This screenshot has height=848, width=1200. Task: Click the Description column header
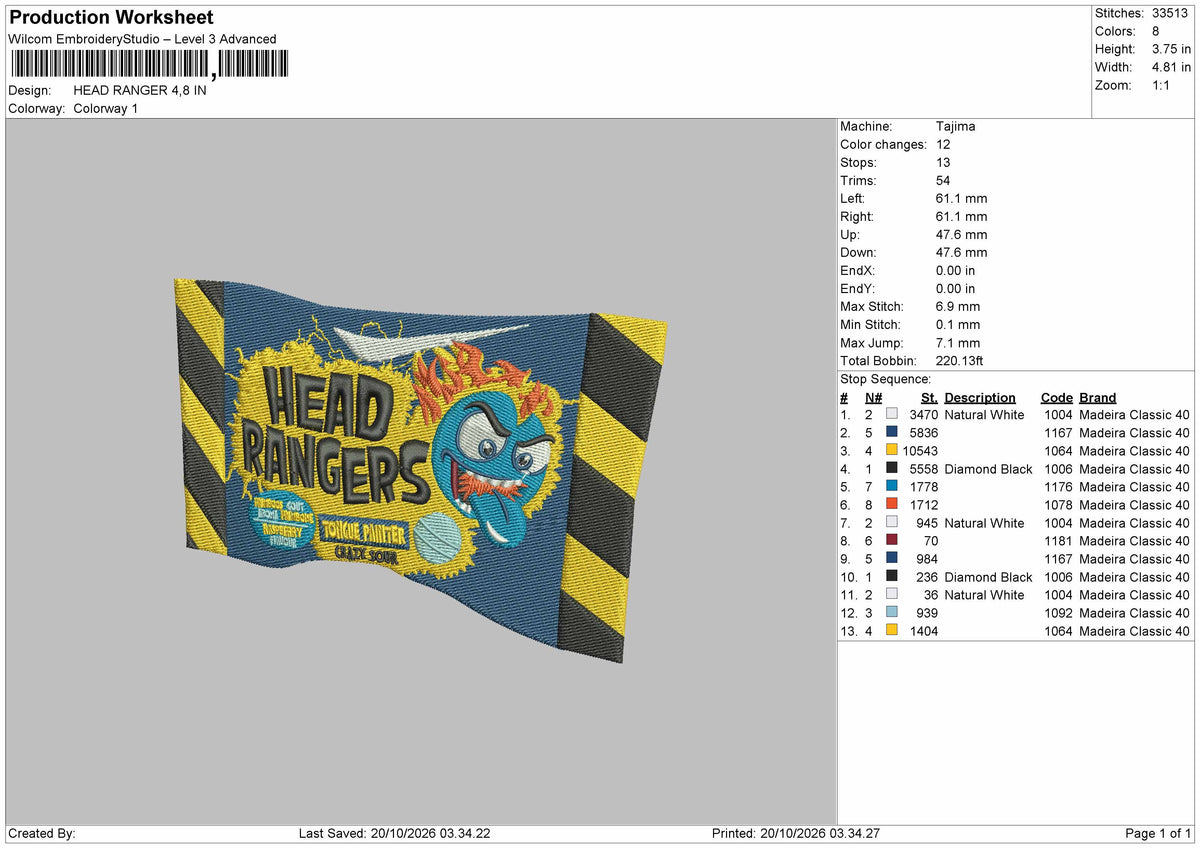pos(980,397)
